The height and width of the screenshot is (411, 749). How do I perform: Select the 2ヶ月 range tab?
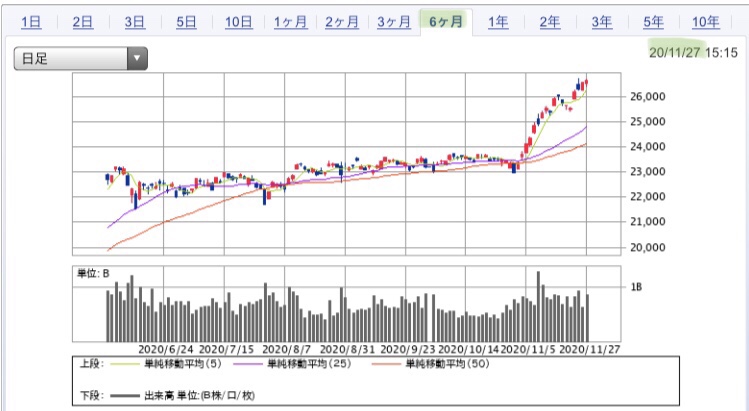341,22
